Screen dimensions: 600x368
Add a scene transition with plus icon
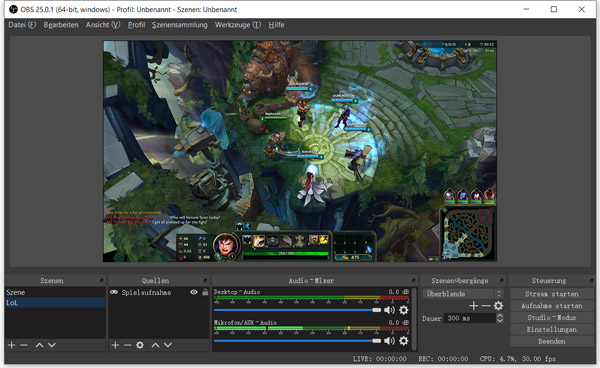pos(473,306)
